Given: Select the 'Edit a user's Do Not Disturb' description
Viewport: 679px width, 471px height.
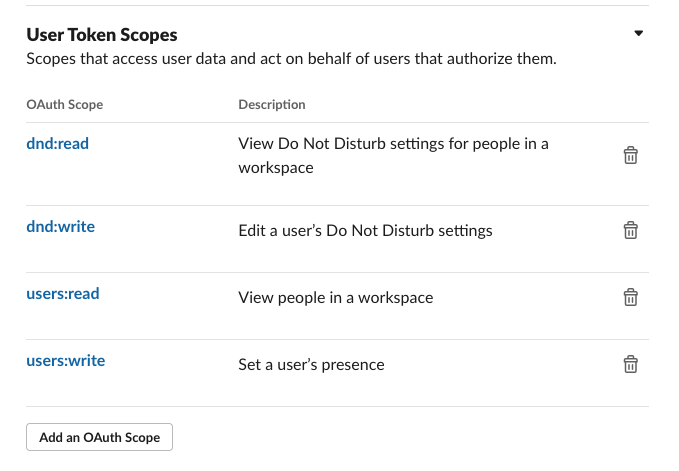Looking at the screenshot, I should click(365, 230).
